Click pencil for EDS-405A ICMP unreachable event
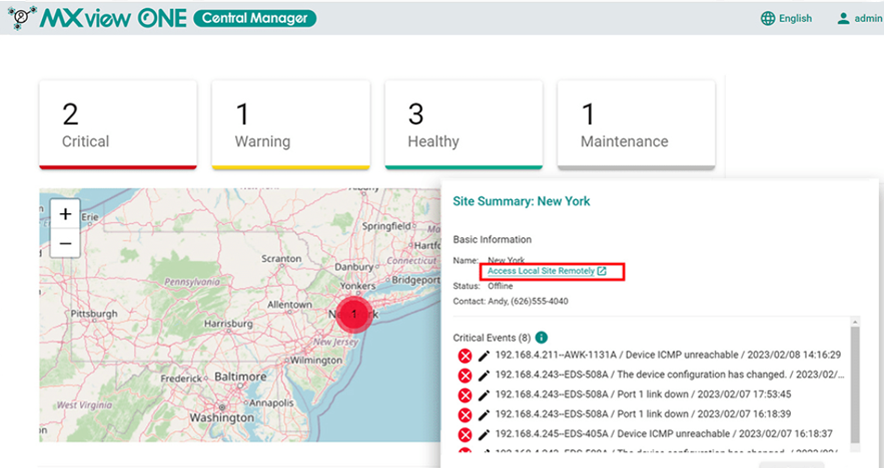This screenshot has width=884, height=468. 484,435
